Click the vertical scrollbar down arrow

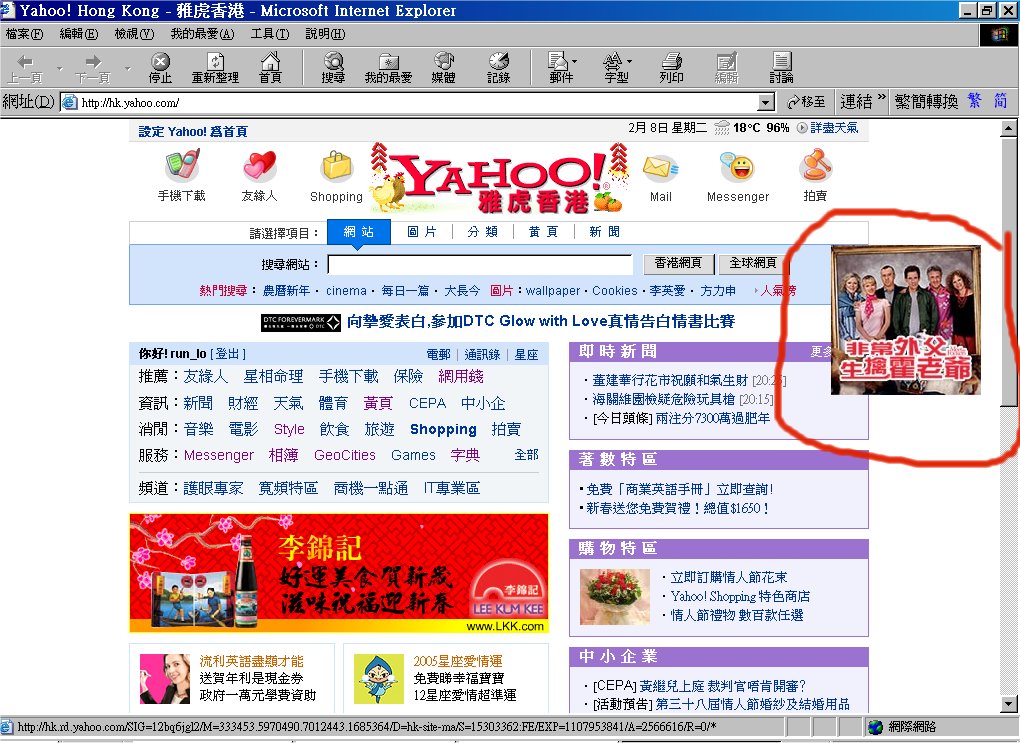point(1009,703)
